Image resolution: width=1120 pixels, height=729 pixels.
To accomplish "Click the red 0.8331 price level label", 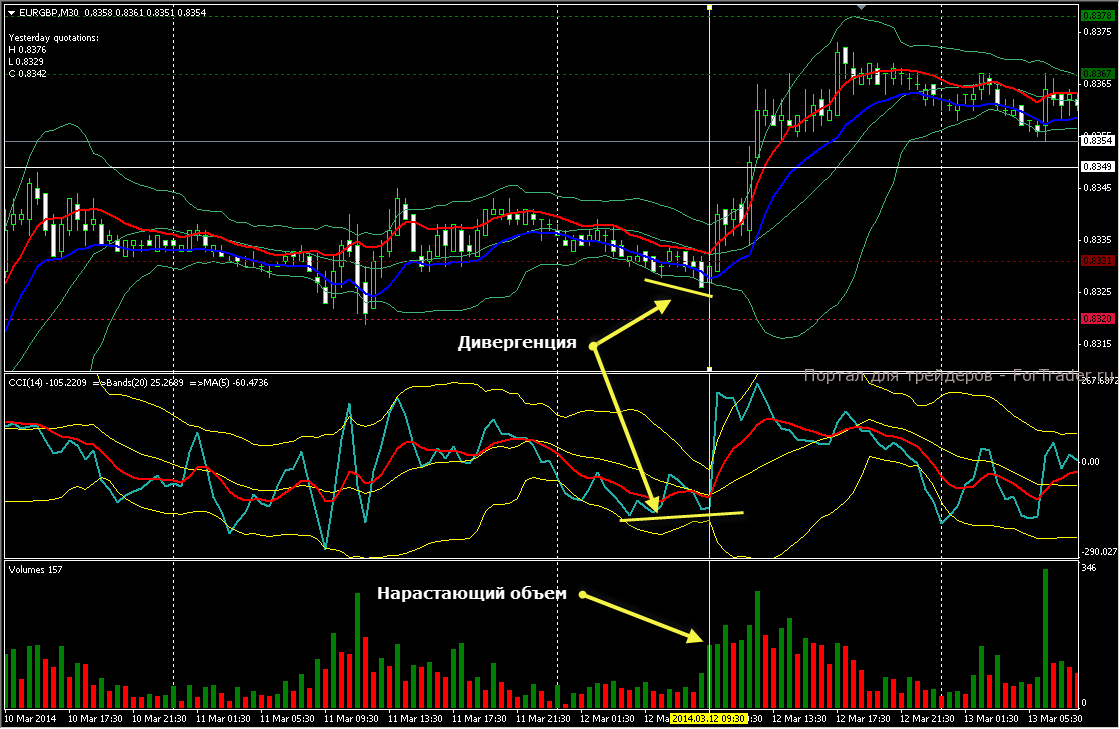I will (1096, 261).
